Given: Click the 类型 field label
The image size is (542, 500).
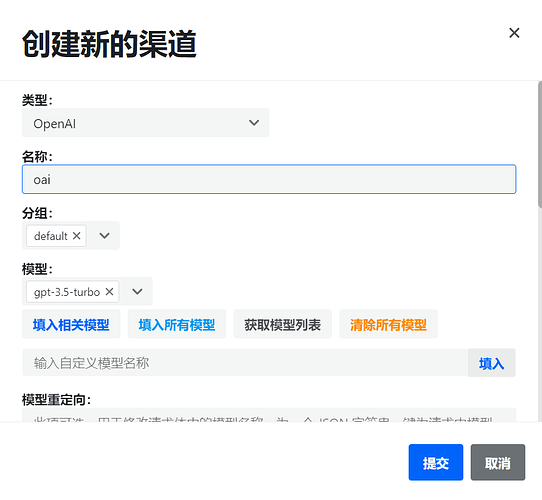Looking at the screenshot, I should (37, 100).
